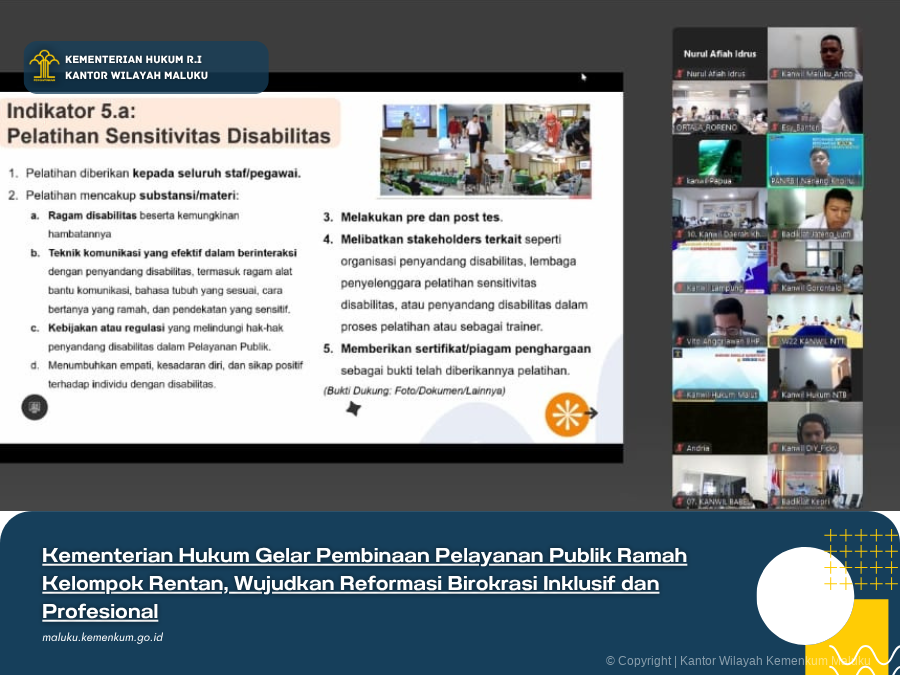
Task: Select the ORTALA_RORENO video tile
Action: [720, 107]
